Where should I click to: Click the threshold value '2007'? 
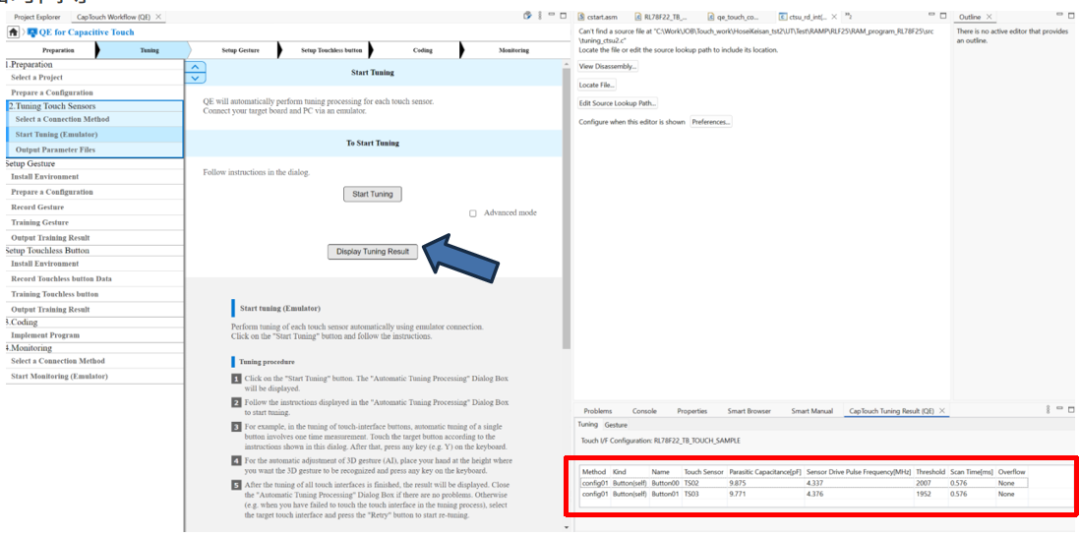tap(924, 483)
